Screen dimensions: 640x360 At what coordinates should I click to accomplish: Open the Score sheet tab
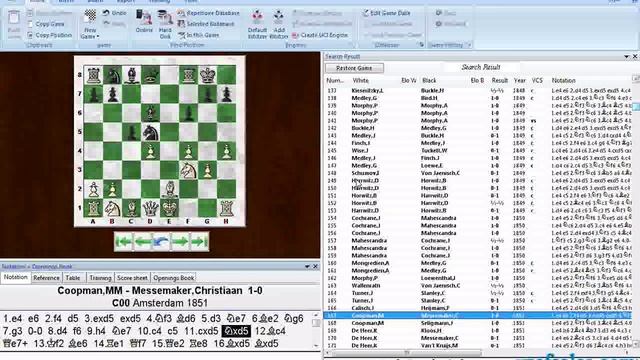pos(132,278)
